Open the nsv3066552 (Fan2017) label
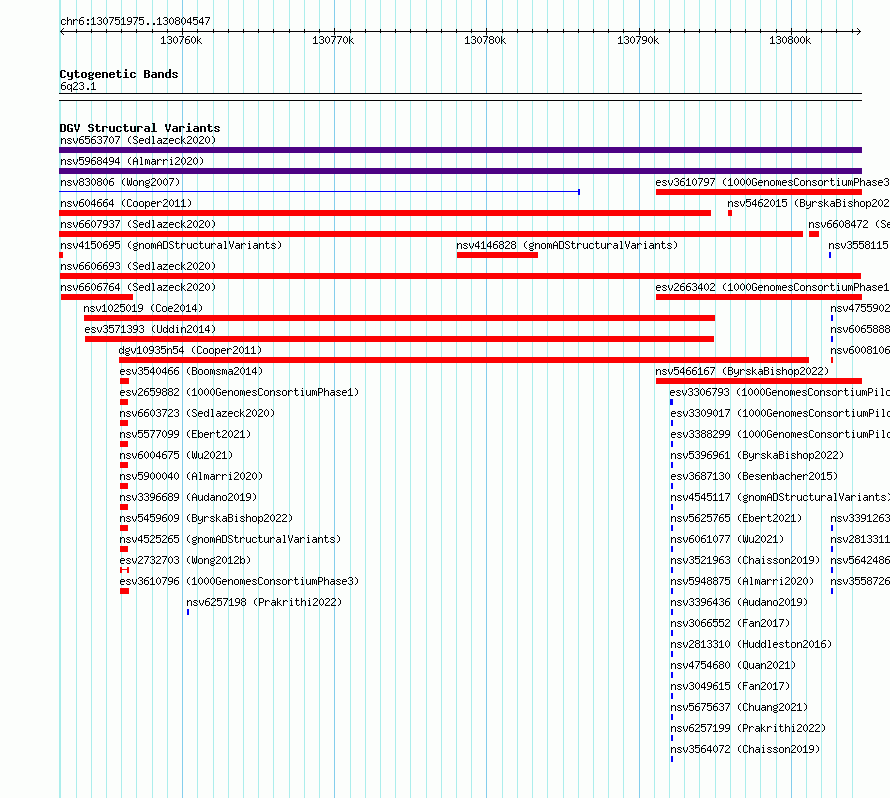Image resolution: width=890 pixels, height=798 pixels. pyautogui.click(x=730, y=623)
